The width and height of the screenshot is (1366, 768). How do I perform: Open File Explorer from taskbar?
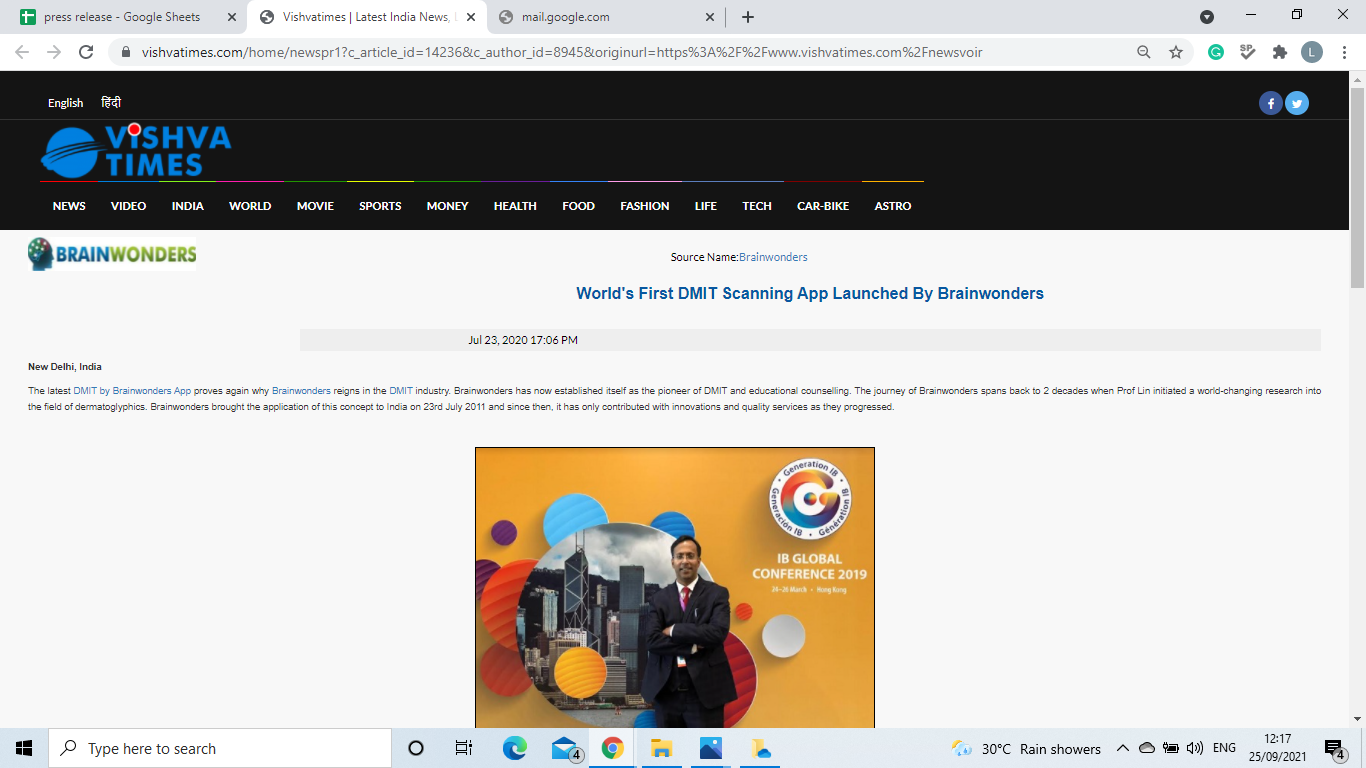(661, 748)
